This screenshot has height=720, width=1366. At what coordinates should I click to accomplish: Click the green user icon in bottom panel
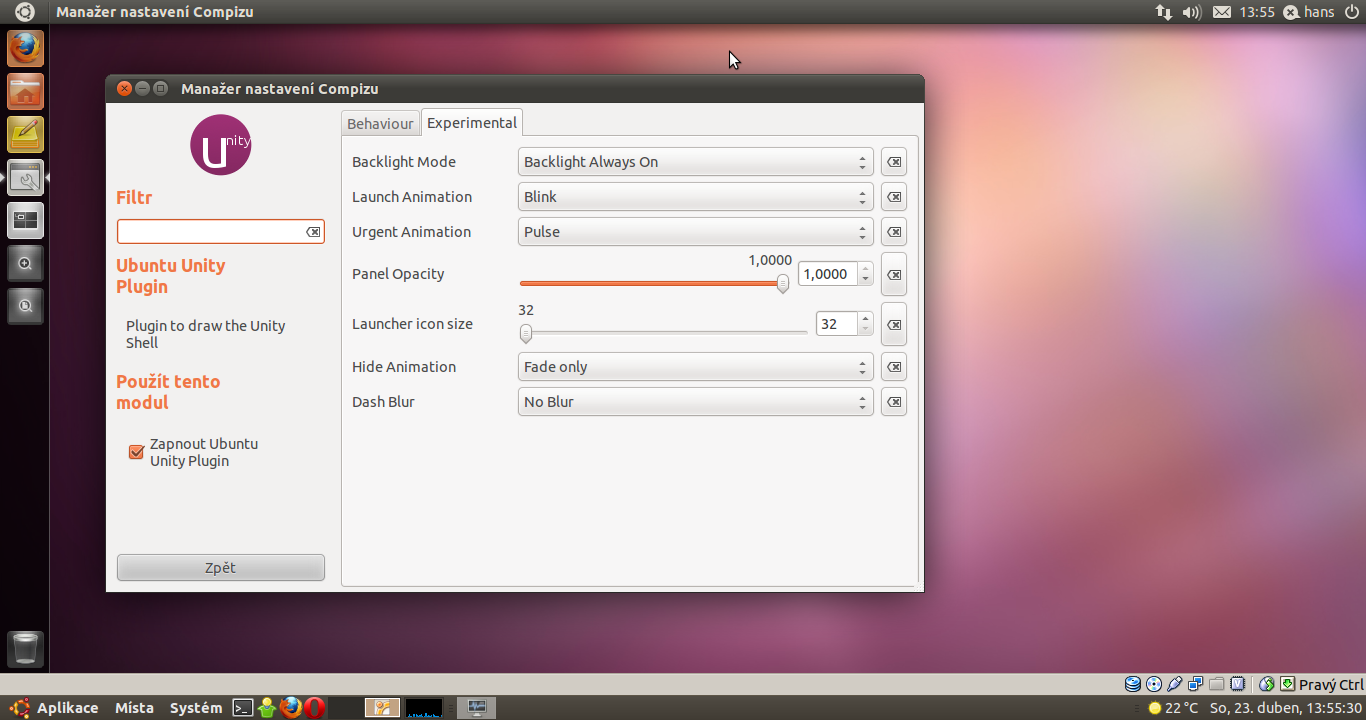(267, 708)
